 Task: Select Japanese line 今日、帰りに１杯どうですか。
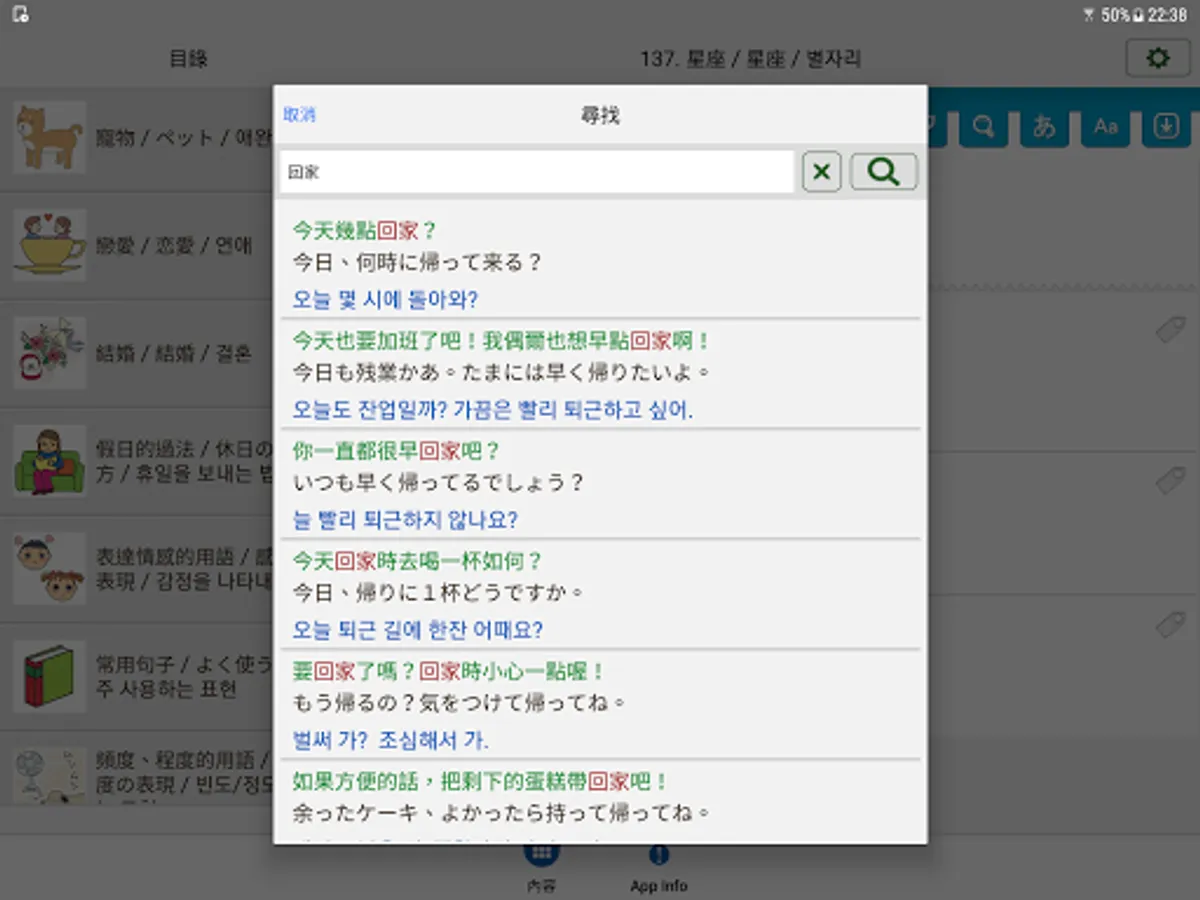[x=438, y=593]
